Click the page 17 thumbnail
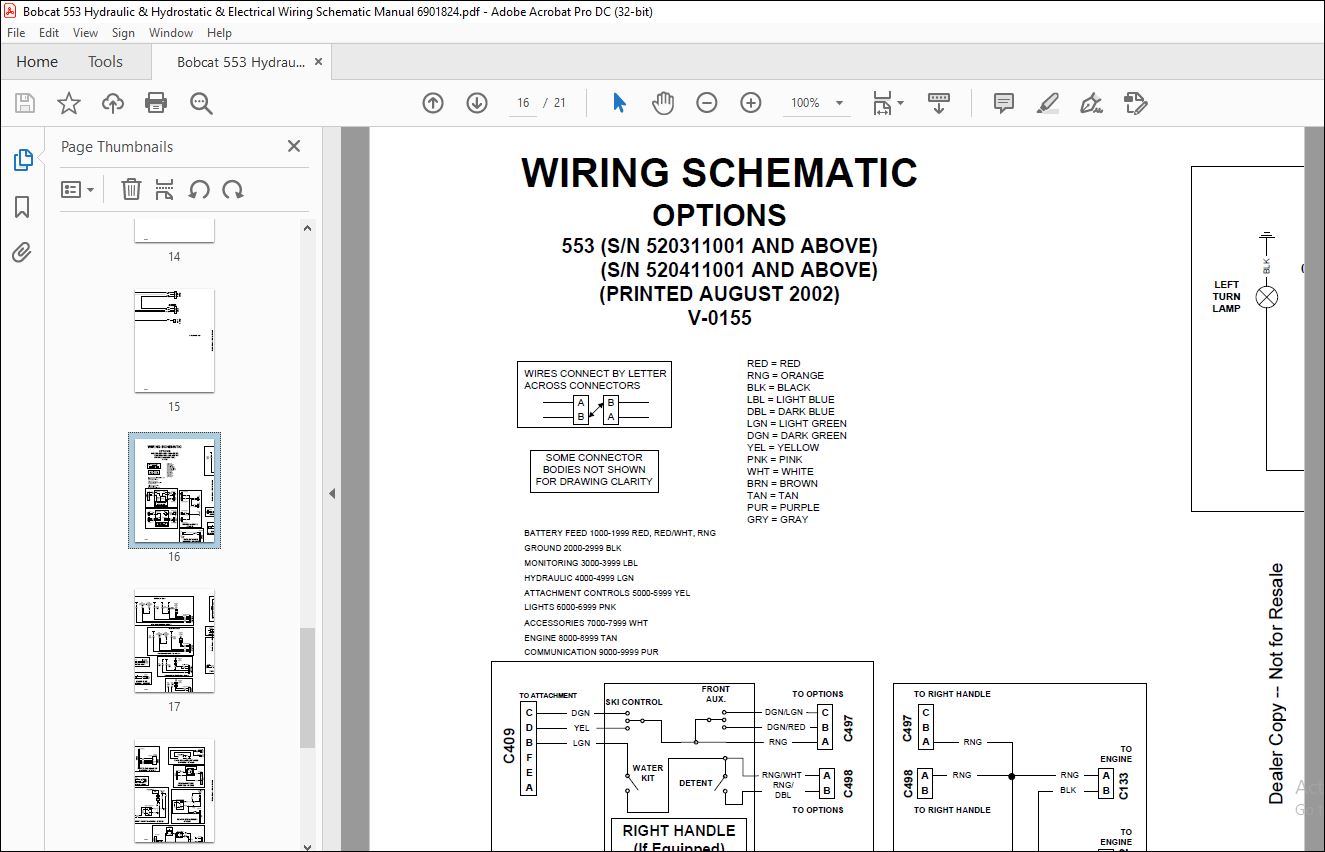Viewport: 1325px width, 852px height. (174, 641)
